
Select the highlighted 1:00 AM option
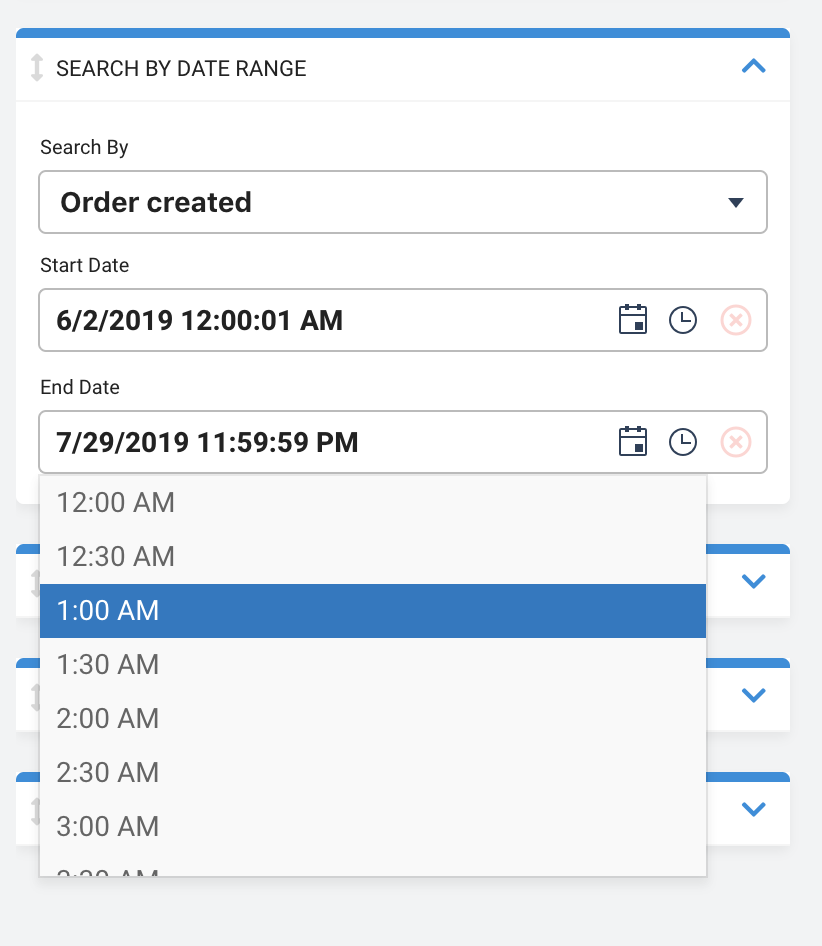(x=372, y=611)
